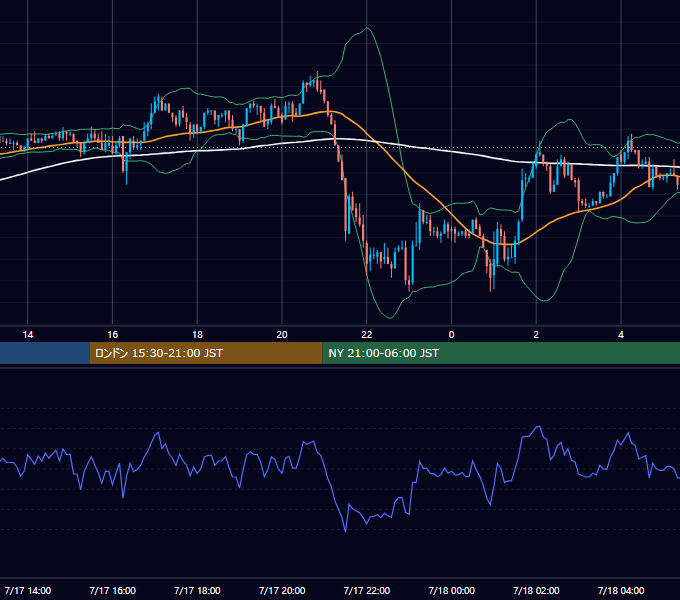This screenshot has width=680, height=600.
Task: Click the 2 hour label on chart axis
Action: click(536, 335)
